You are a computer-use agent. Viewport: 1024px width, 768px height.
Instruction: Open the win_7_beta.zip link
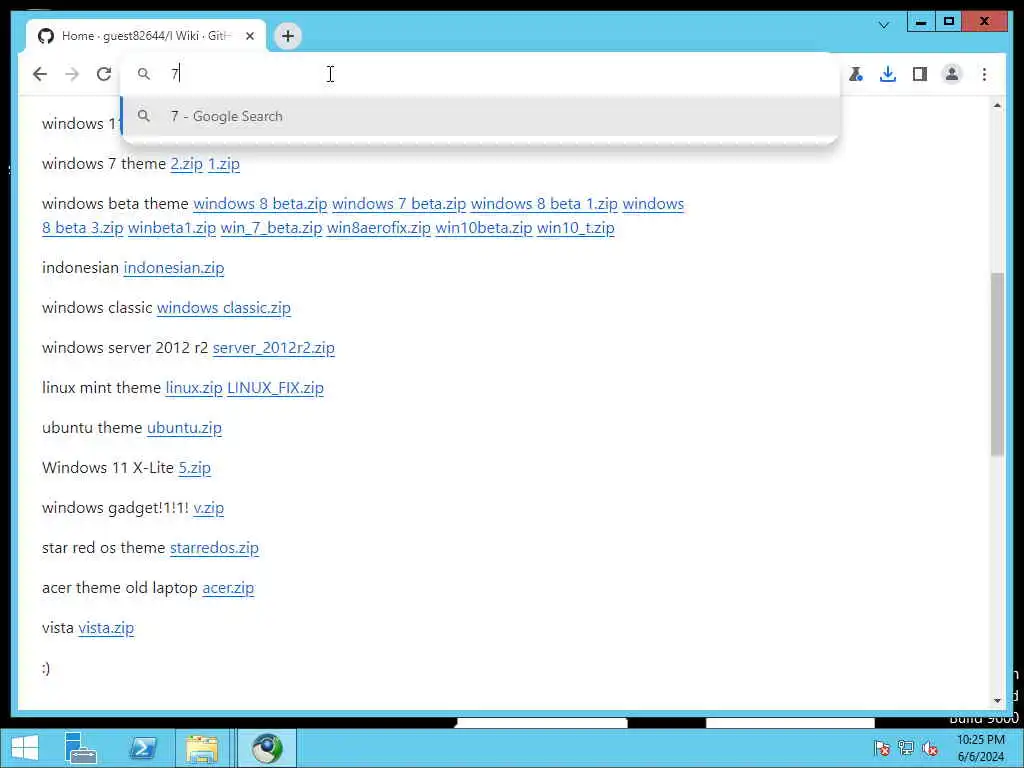(x=272, y=228)
